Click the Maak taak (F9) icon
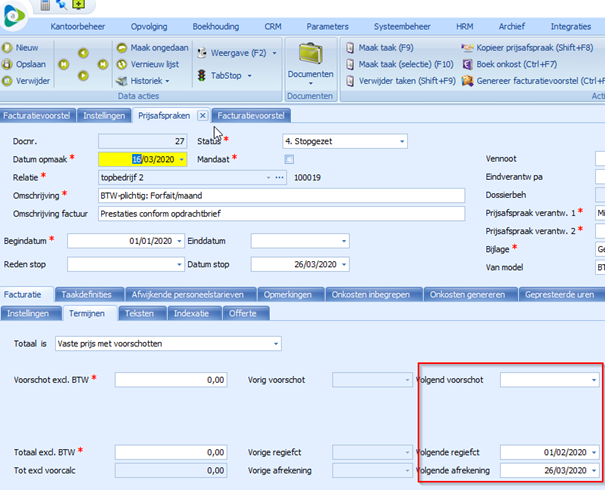Screen dimensions: 605x490 [350, 47]
